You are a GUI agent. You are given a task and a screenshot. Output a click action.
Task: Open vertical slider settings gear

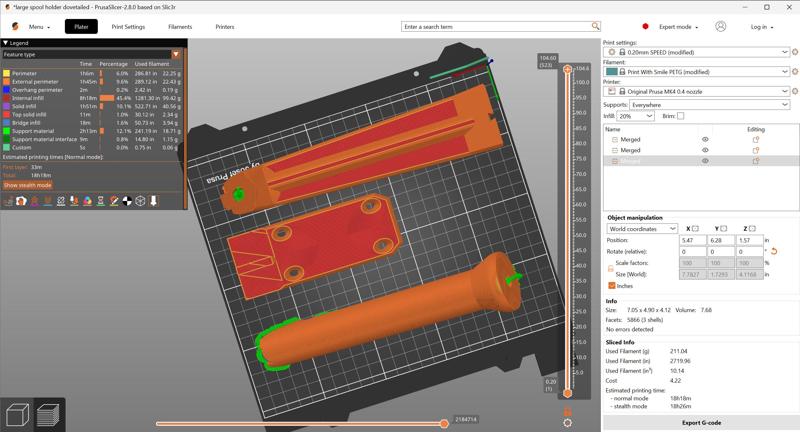coord(567,423)
